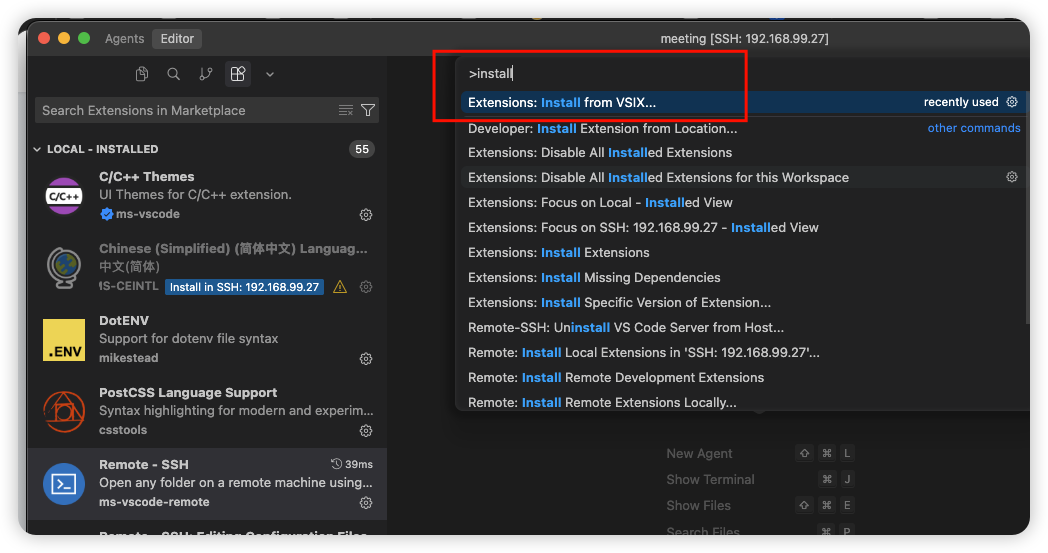Viewport: 1048px width, 553px height.
Task: Clear extensions search results icon
Action: (346, 110)
